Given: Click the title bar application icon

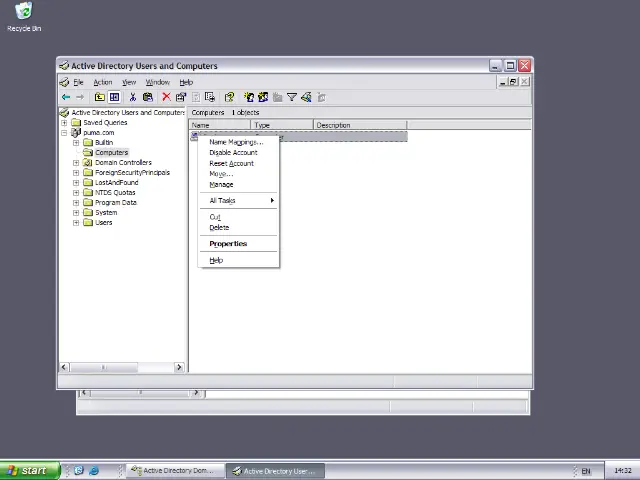Looking at the screenshot, I should coord(64,65).
